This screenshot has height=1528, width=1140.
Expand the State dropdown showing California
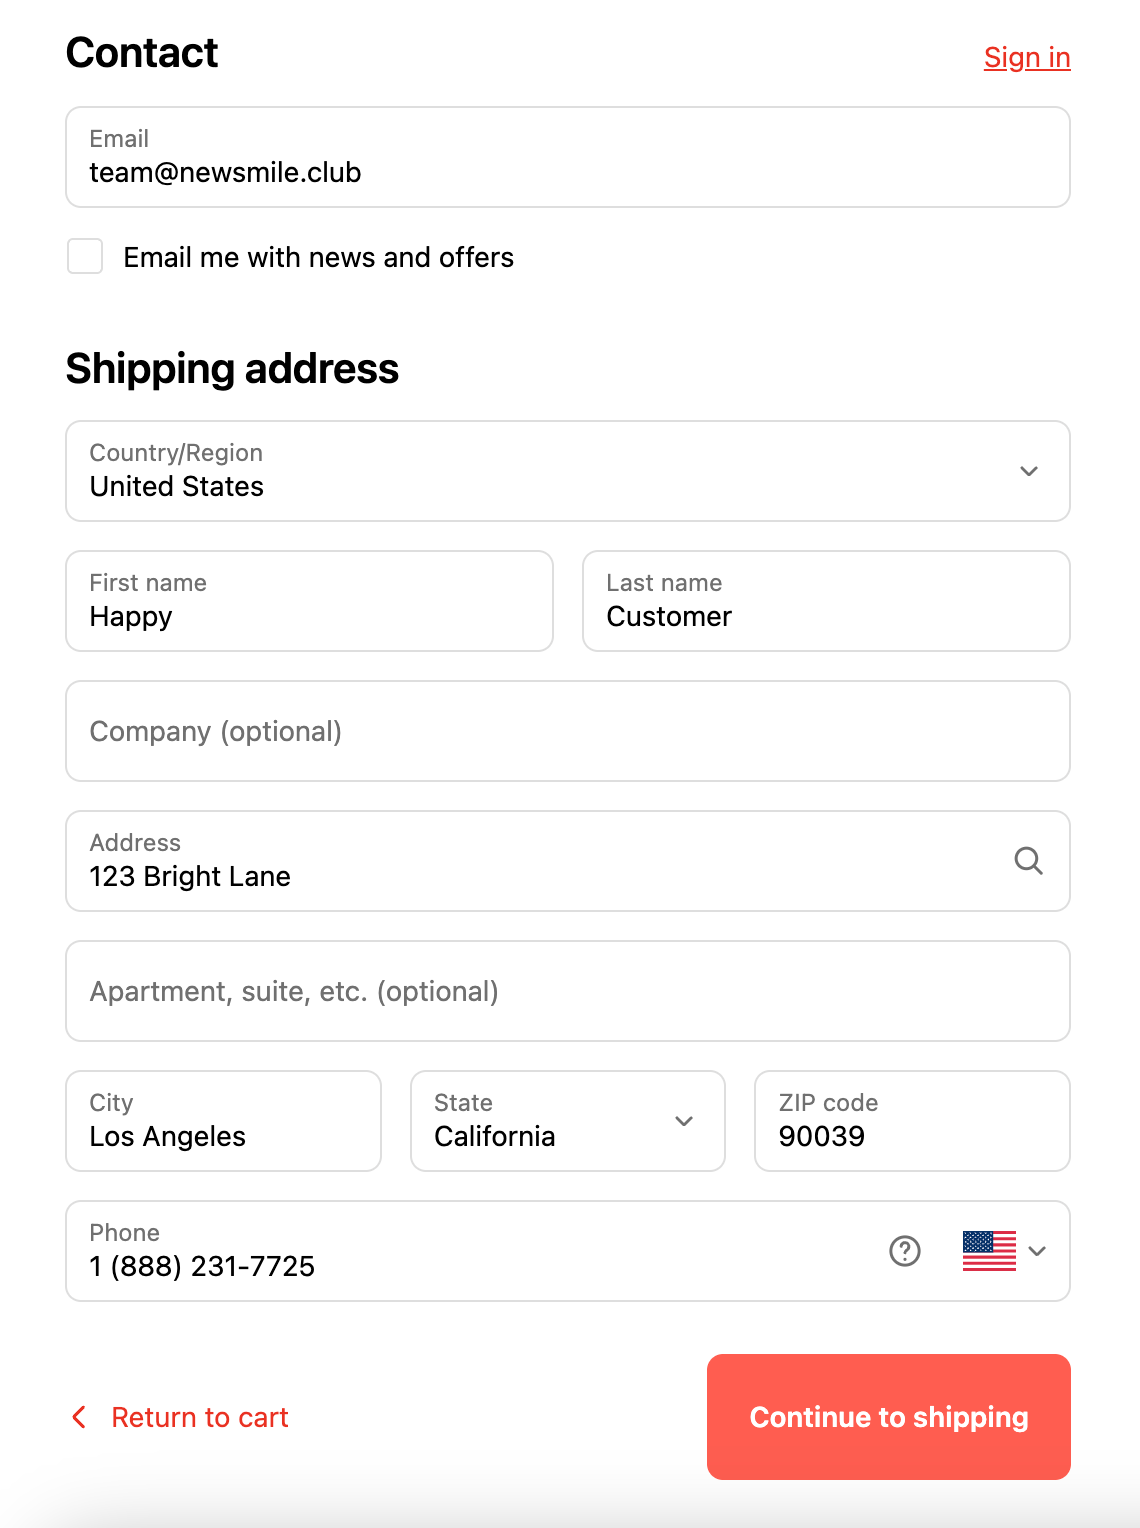coord(567,1121)
